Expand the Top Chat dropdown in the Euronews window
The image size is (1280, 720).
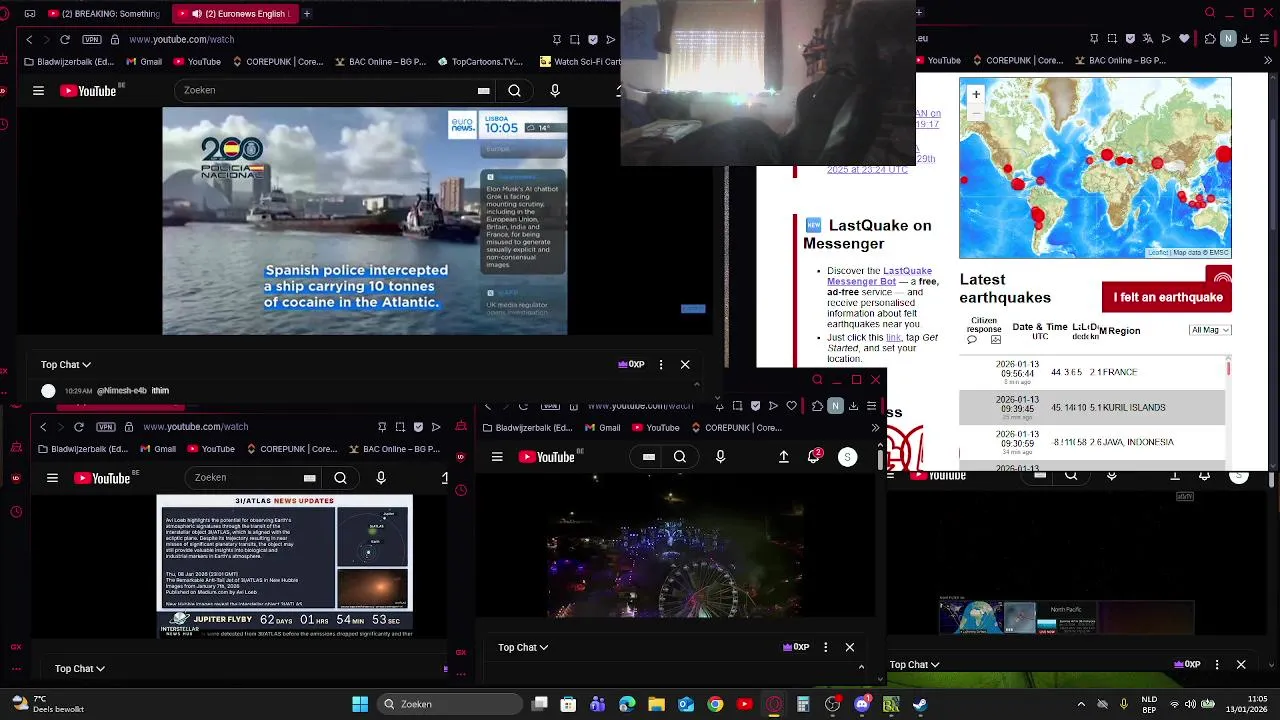[66, 365]
